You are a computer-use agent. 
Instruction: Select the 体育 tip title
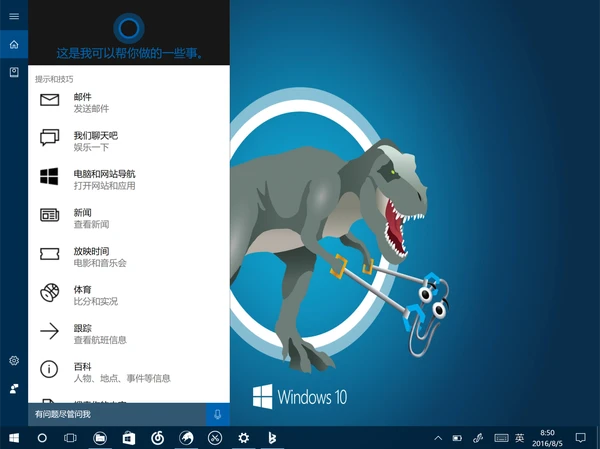point(82,290)
